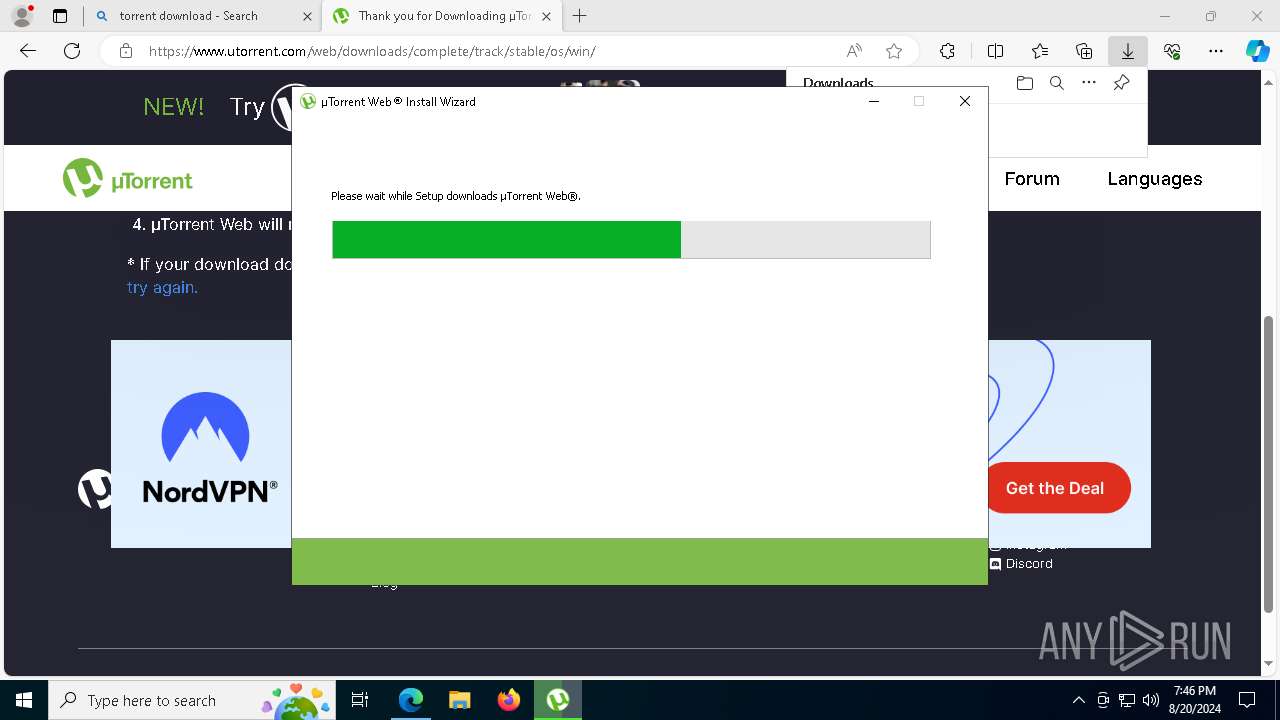Viewport: 1280px width, 720px height.
Task: Open the Extensions puzzle icon
Action: [x=947, y=51]
